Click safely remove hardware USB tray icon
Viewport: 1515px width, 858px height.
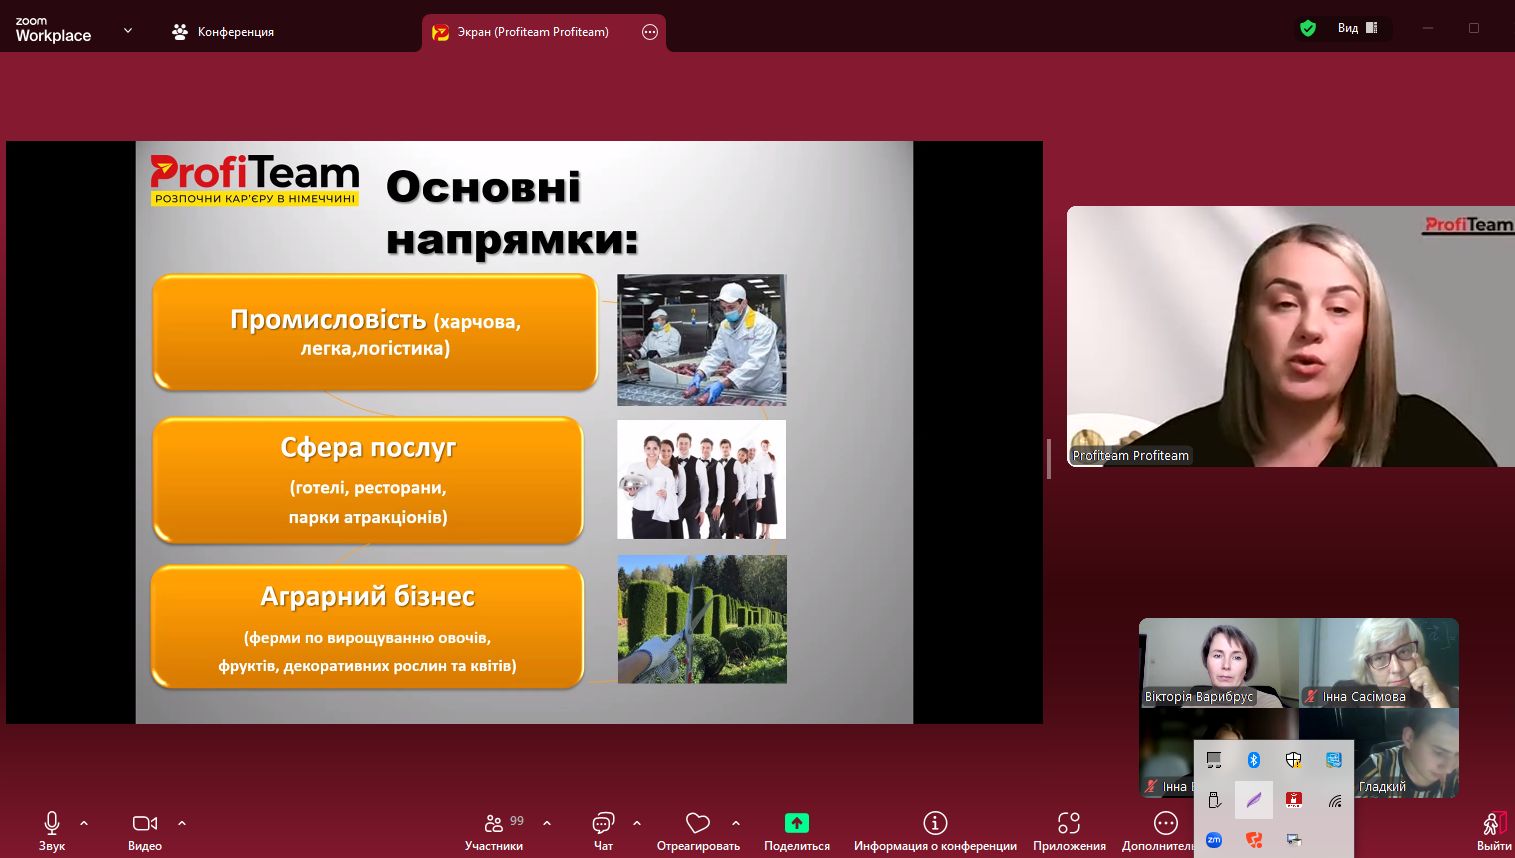[1214, 800]
